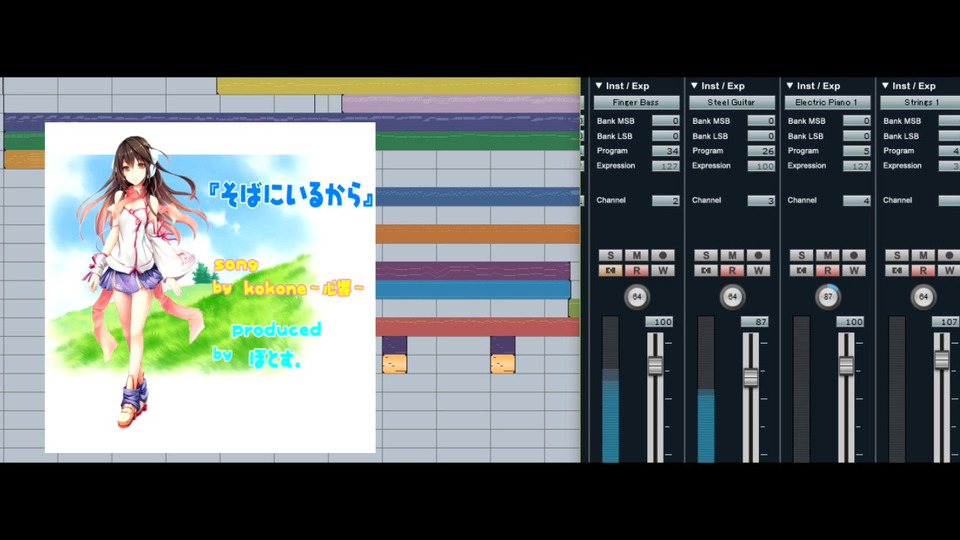960x540 pixels.
Task: Select the red clip in the arrangement
Action: [478, 327]
